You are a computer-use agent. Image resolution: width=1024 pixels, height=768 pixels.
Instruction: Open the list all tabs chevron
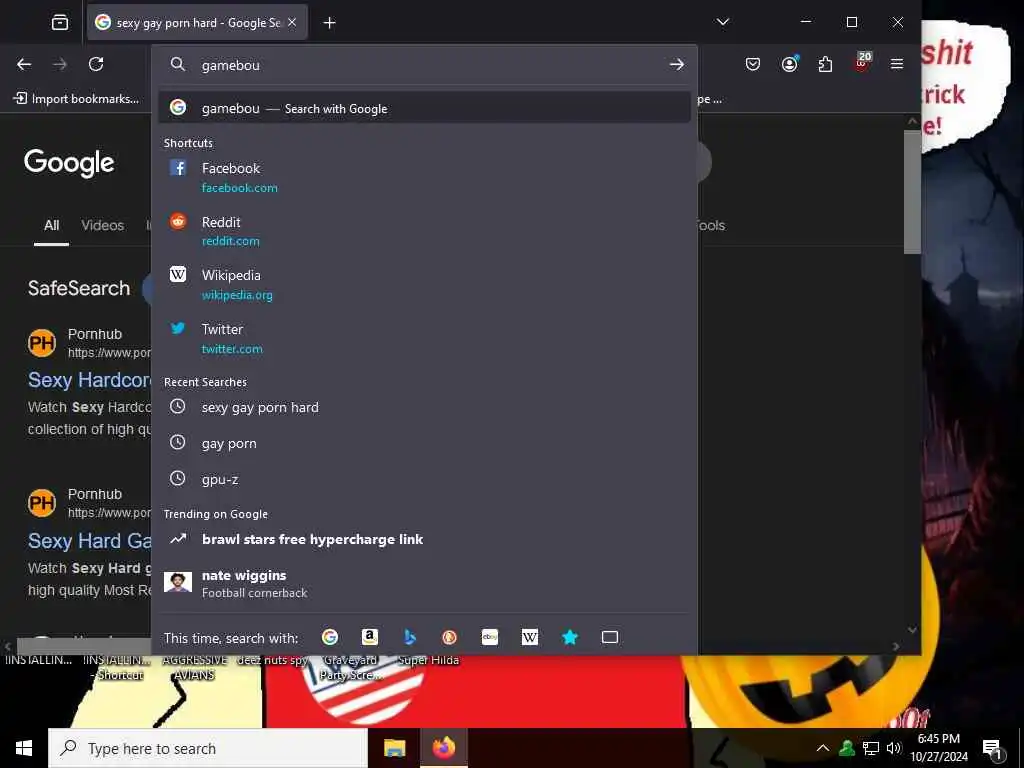[x=722, y=22]
